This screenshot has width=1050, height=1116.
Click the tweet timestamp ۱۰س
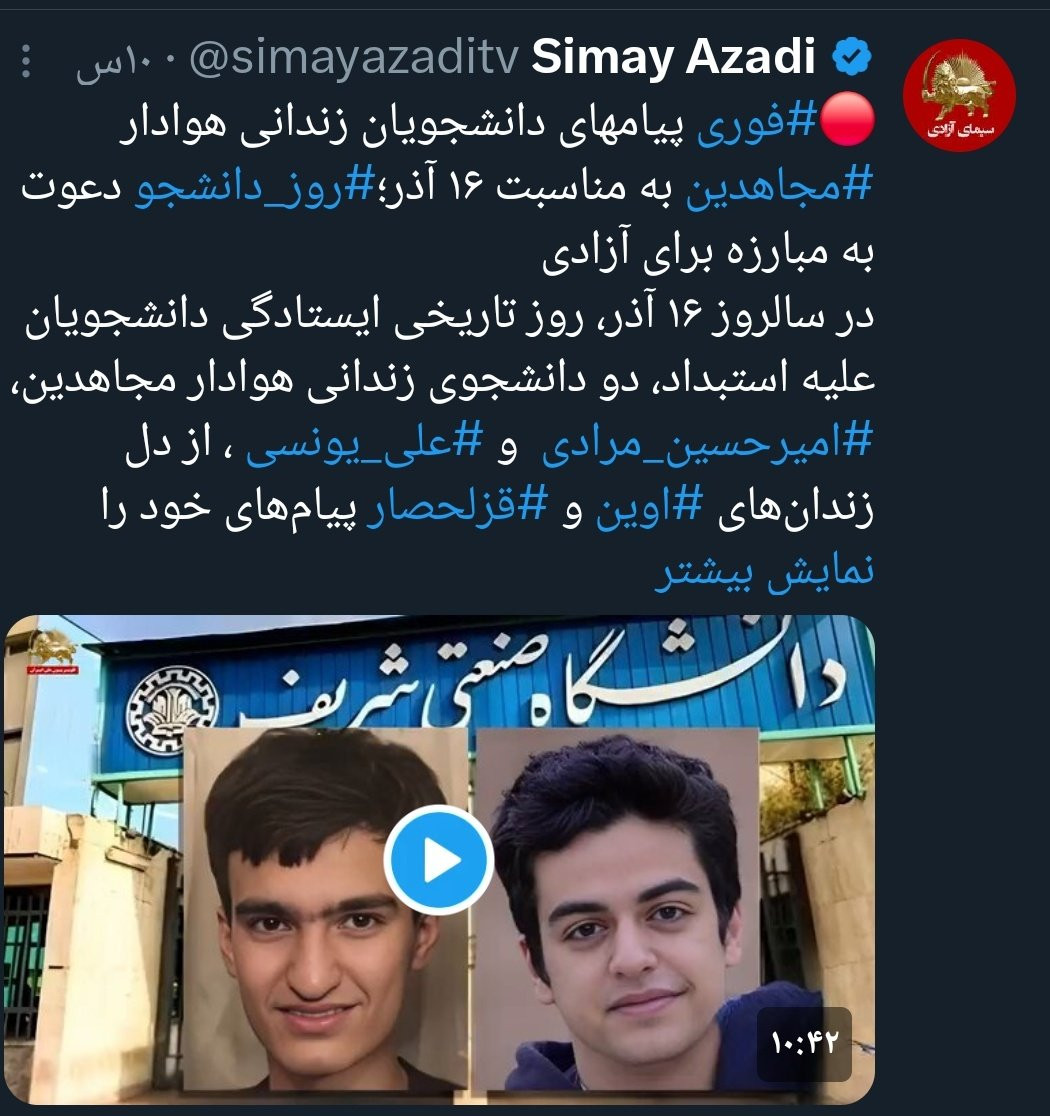pyautogui.click(x=107, y=63)
